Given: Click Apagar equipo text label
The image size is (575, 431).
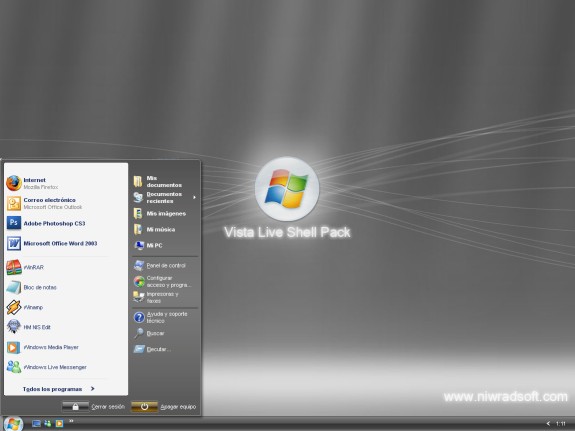Looking at the screenshot, I should point(178,407).
